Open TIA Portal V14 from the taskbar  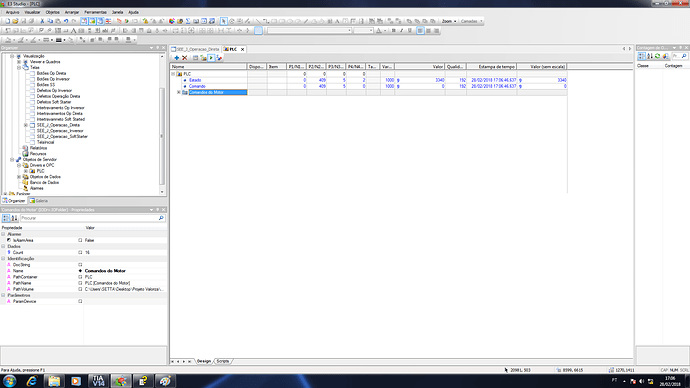98,381
